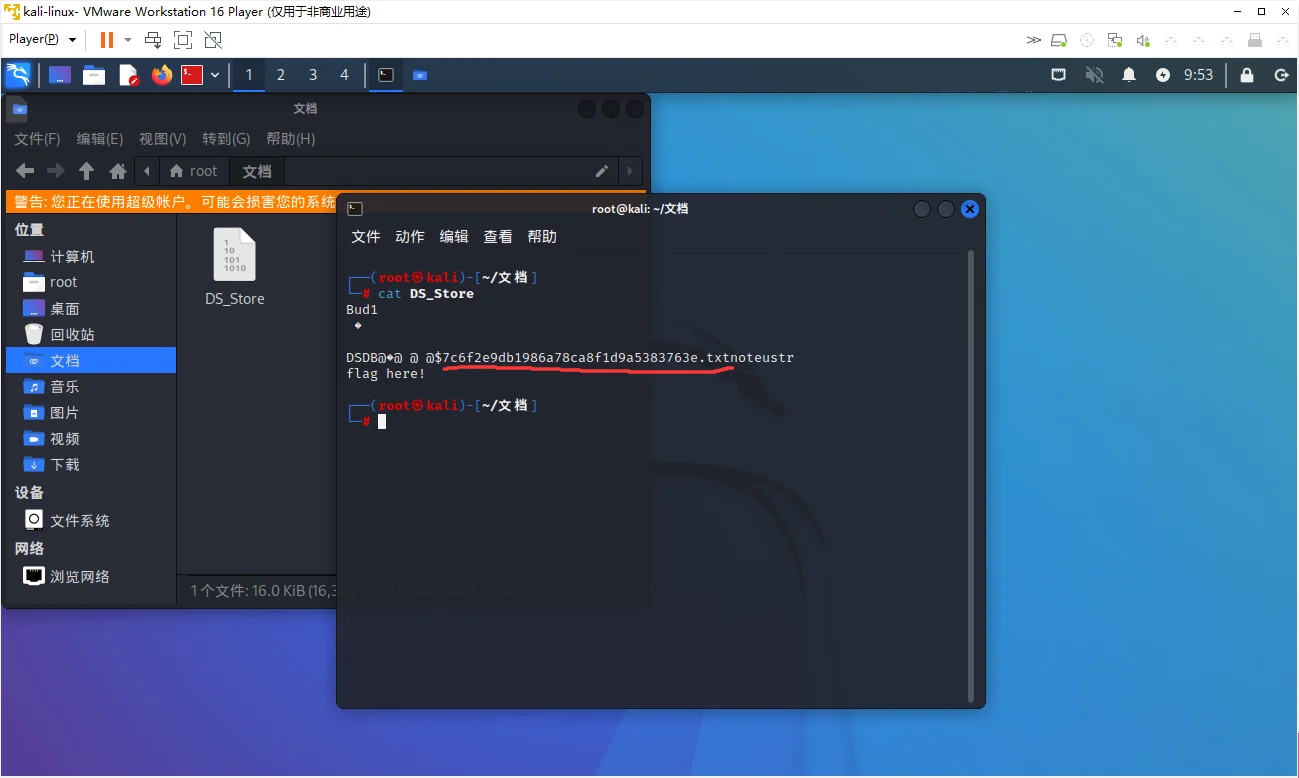Viewport: 1299px width, 778px height.
Task: Click the text editor launcher icon
Action: click(x=128, y=75)
